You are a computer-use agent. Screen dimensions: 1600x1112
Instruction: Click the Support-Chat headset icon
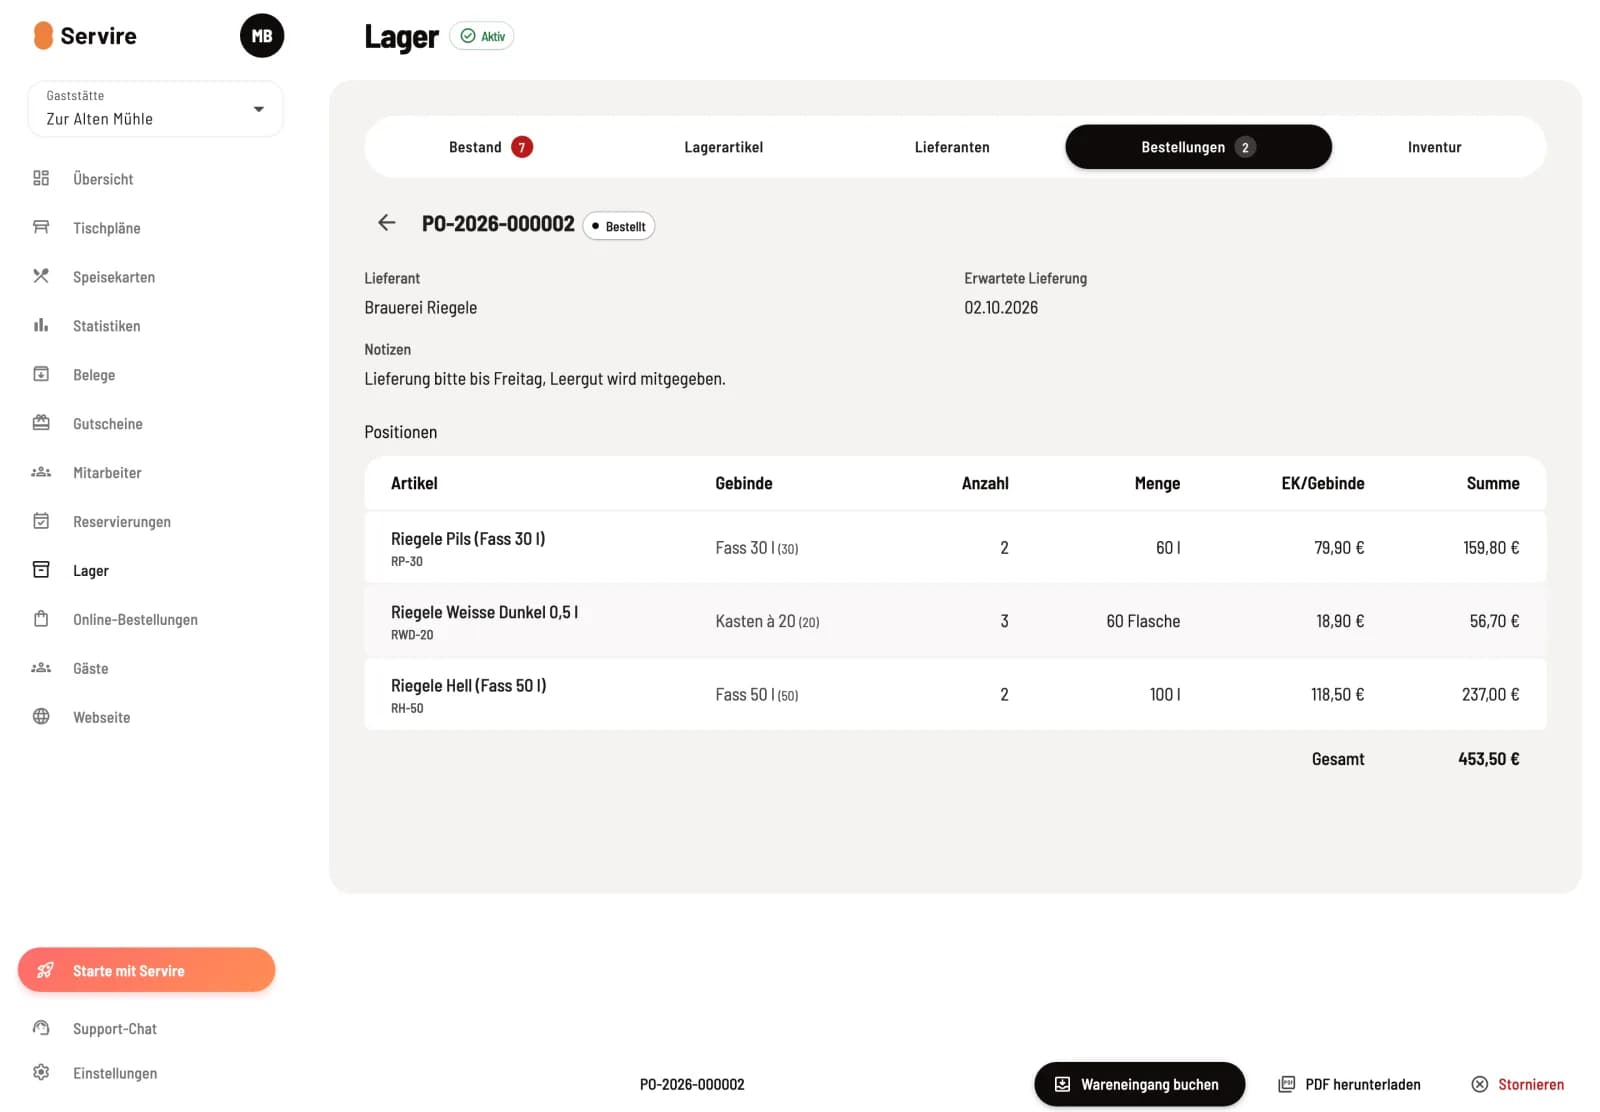41,1028
